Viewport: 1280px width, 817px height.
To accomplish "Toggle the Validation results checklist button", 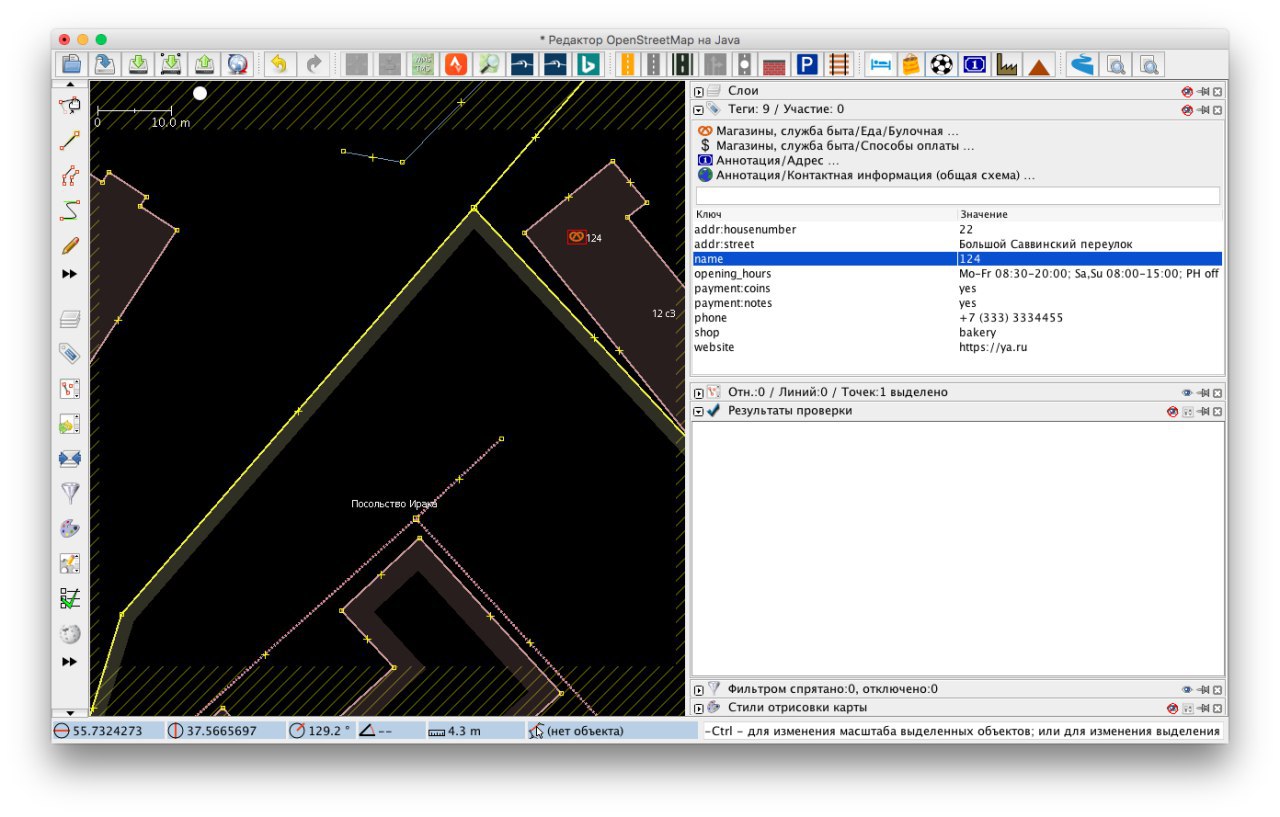I will 69,598.
